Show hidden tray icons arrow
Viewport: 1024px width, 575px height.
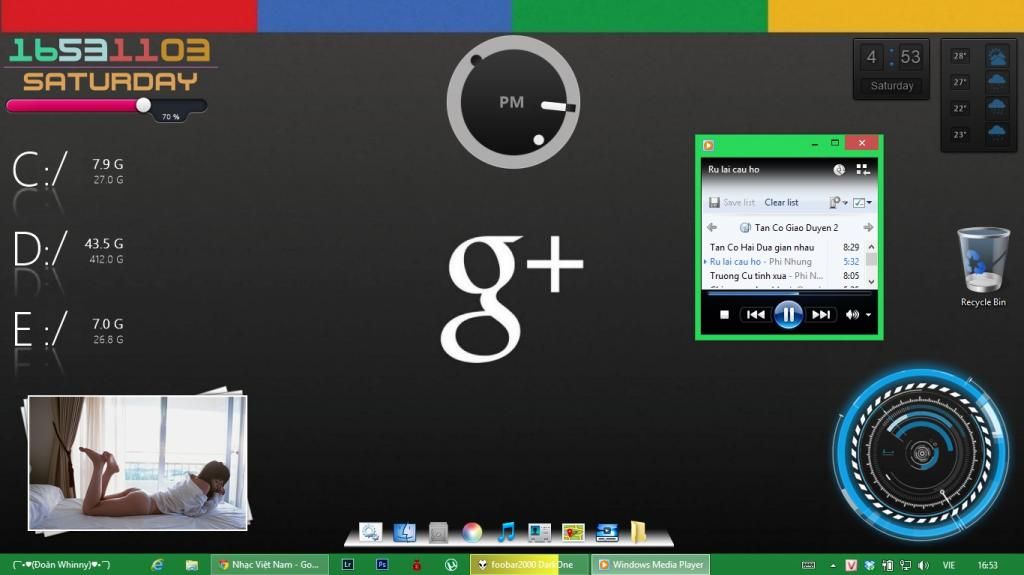(833, 565)
